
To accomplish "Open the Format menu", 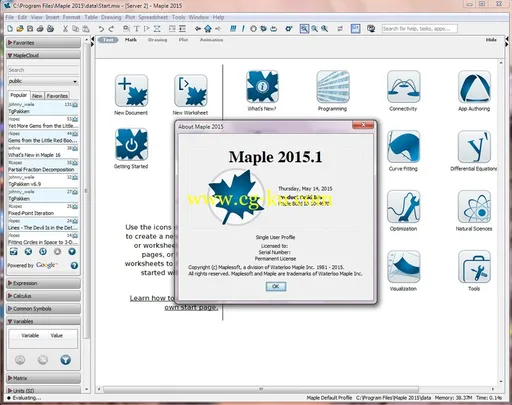I will [71, 17].
